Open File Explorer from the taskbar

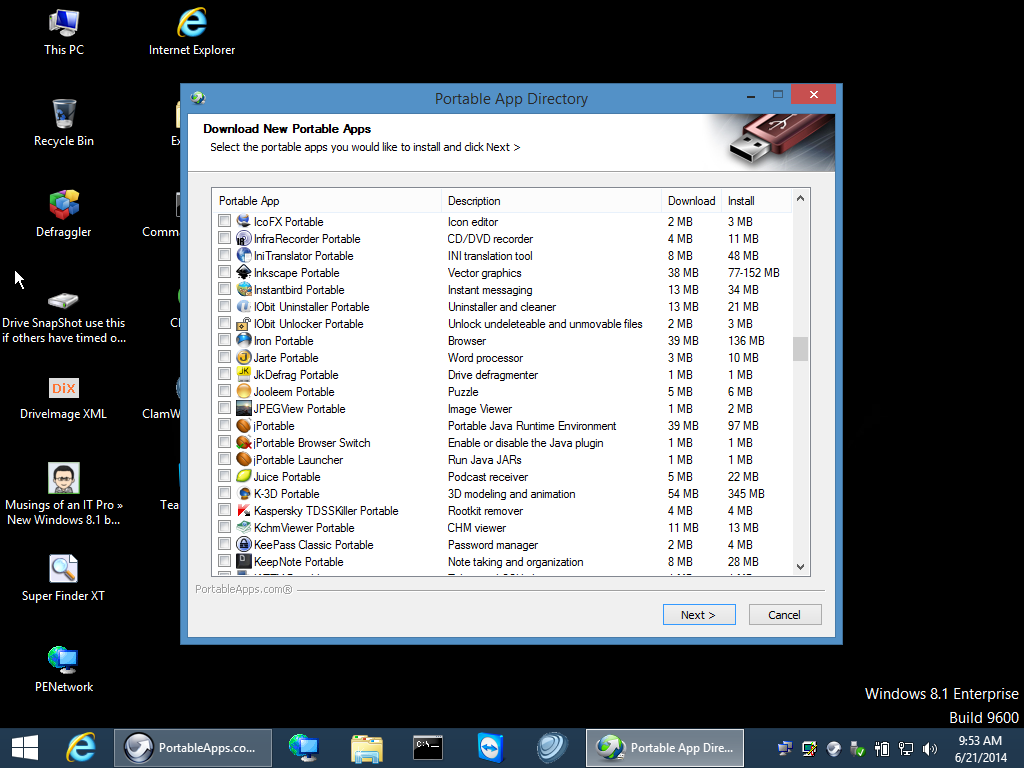(366, 748)
